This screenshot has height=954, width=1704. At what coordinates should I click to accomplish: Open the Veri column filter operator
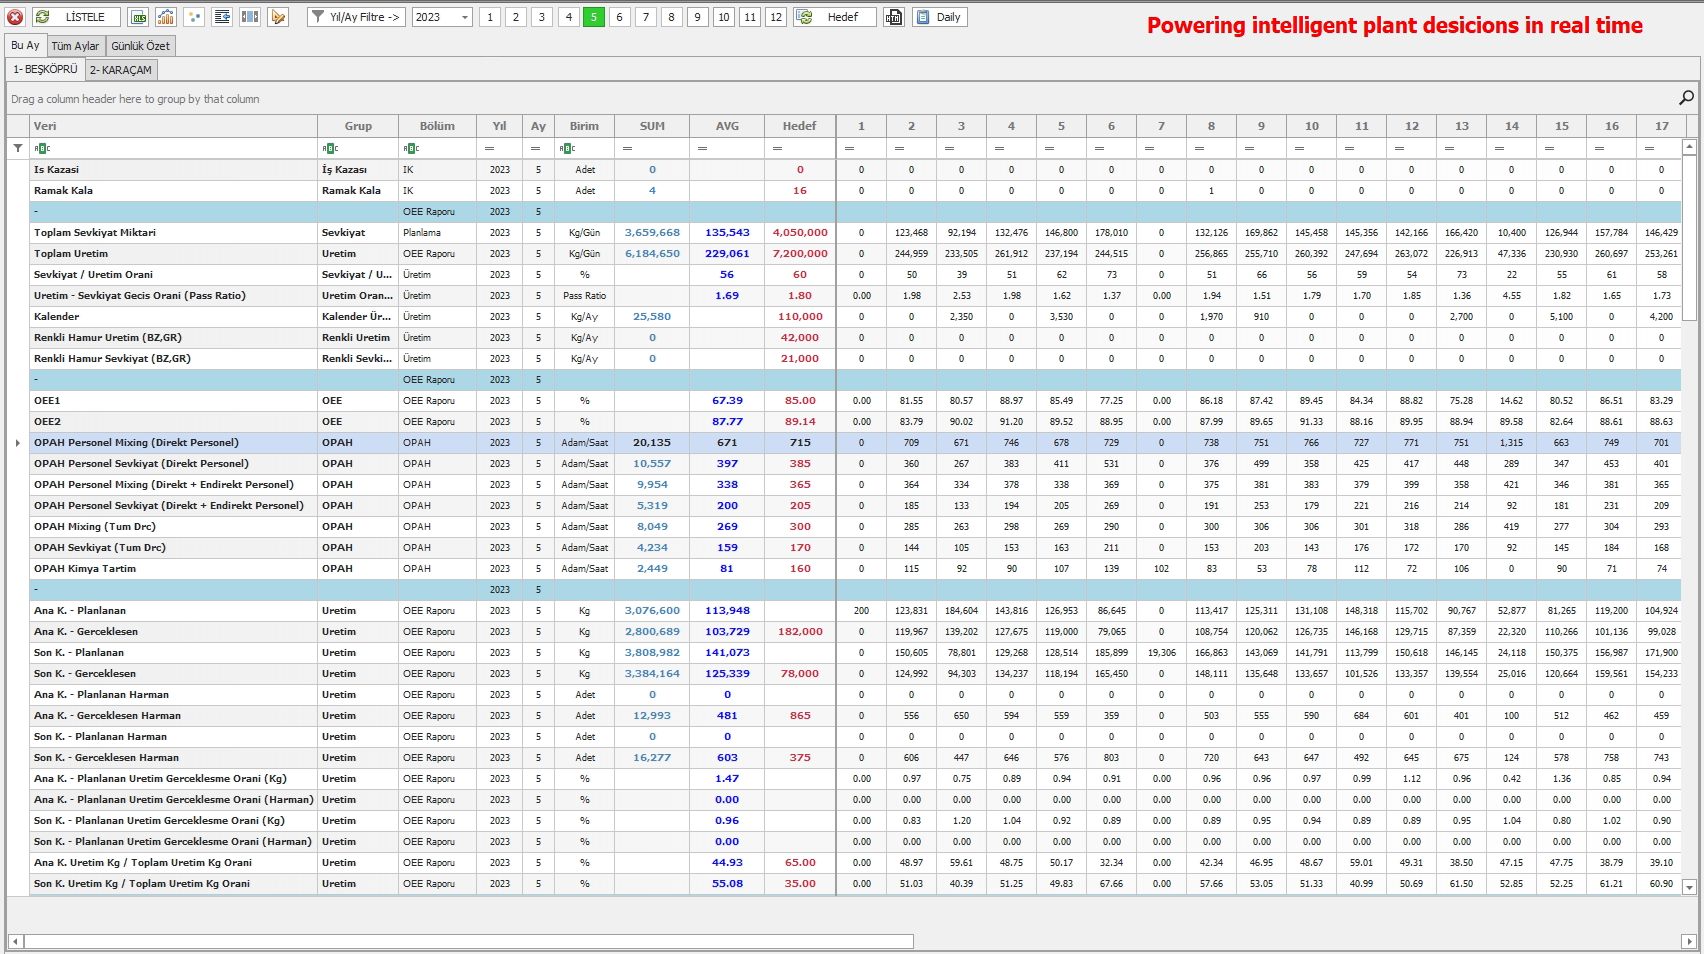(42, 148)
